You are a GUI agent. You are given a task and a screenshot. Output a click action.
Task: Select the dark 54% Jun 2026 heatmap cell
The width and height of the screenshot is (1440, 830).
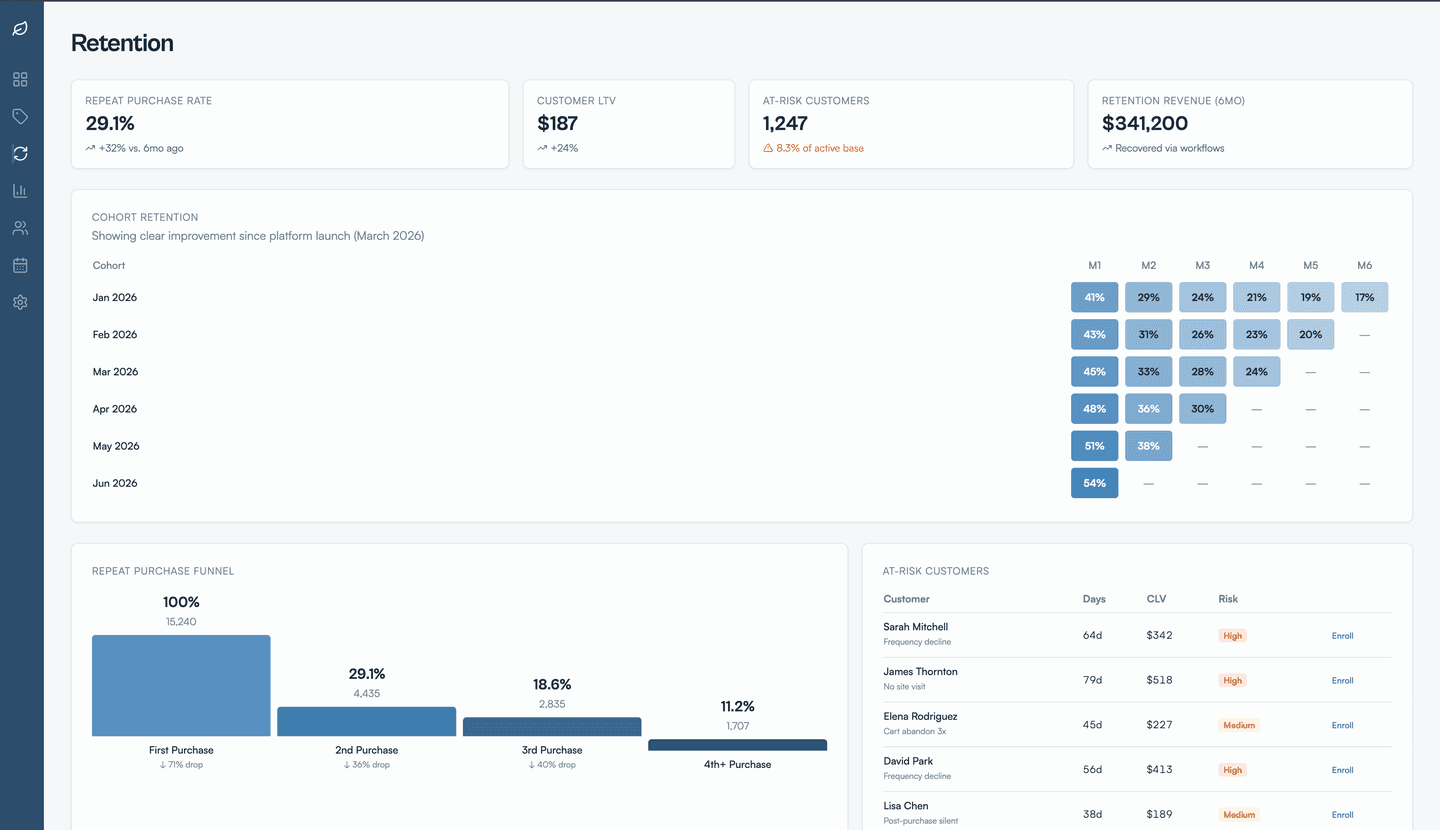1094,483
